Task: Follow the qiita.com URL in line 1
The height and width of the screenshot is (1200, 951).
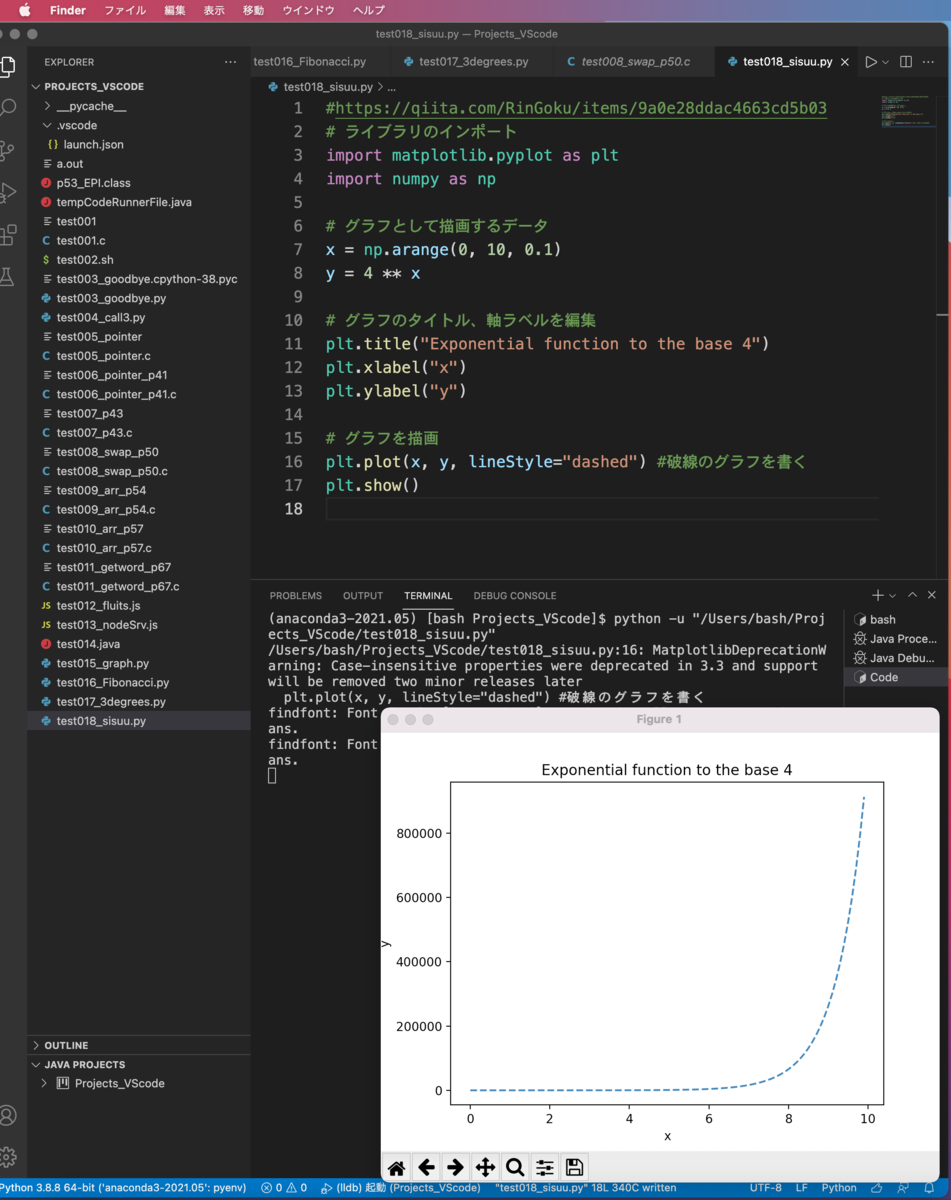Action: [x=582, y=108]
